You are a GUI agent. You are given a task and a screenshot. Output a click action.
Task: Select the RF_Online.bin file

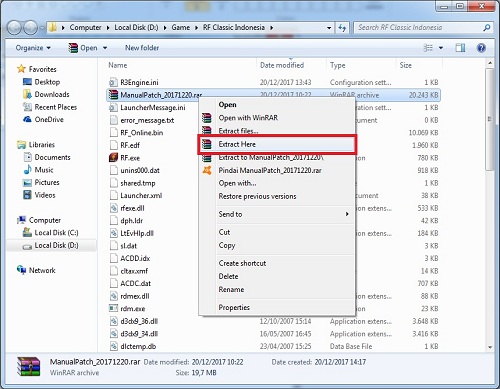[x=141, y=133]
